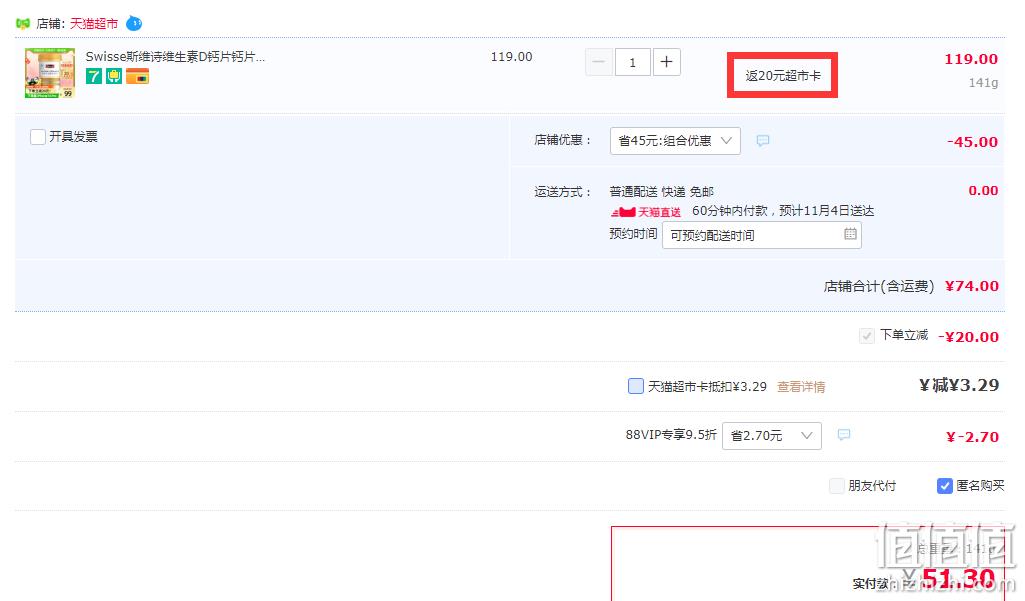
Task: Click the quantity input field
Action: pos(632,62)
